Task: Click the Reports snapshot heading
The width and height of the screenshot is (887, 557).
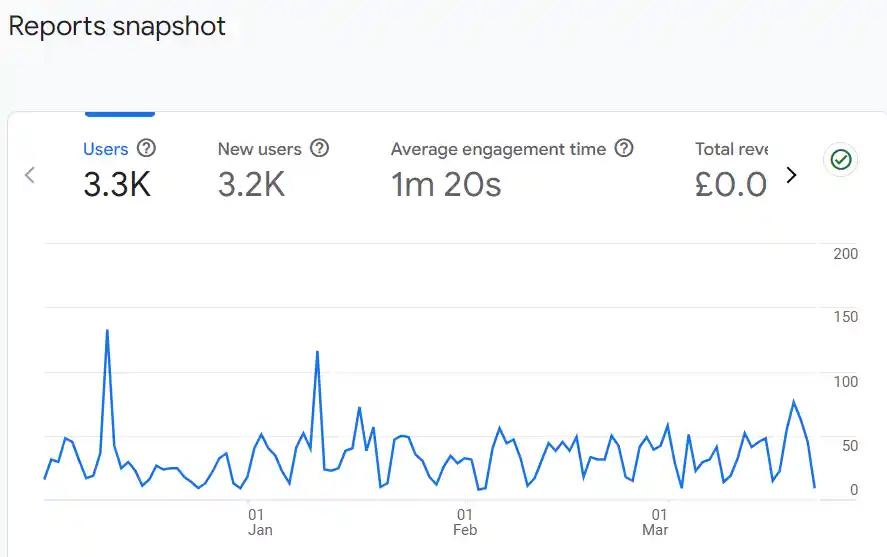Action: pyautogui.click(x=117, y=26)
